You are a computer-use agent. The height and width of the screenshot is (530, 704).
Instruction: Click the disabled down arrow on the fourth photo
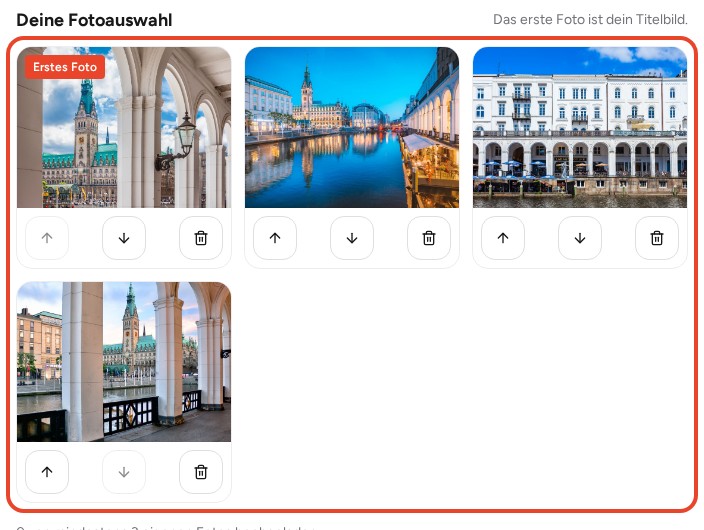pos(124,472)
